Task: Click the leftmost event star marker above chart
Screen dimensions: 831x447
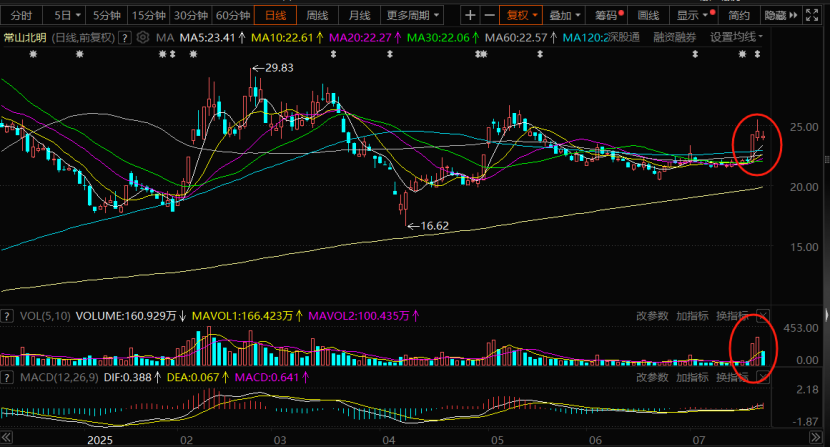Action: tap(33, 54)
